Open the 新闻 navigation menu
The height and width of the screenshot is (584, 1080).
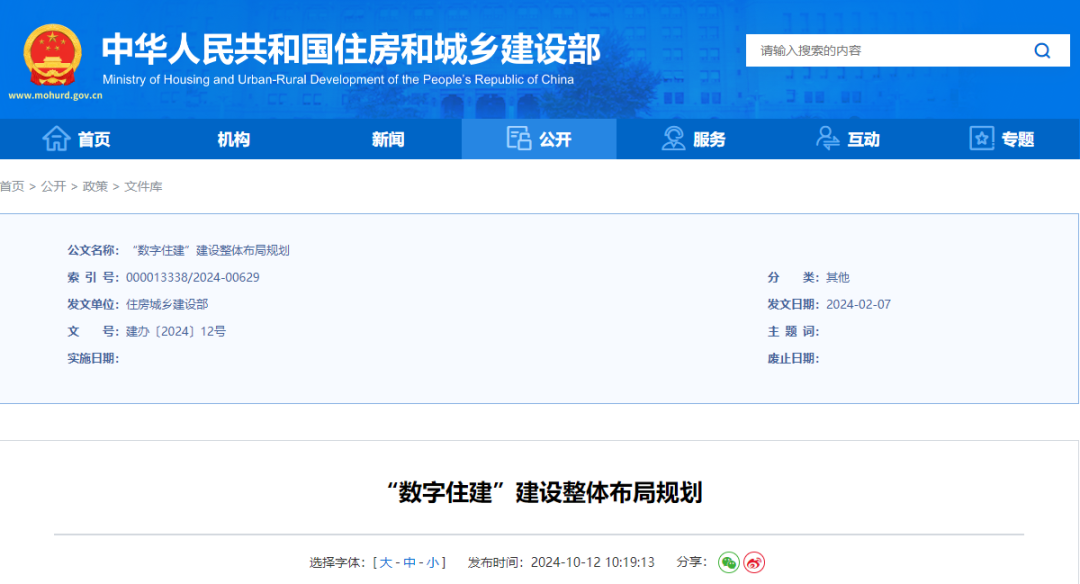tap(388, 139)
